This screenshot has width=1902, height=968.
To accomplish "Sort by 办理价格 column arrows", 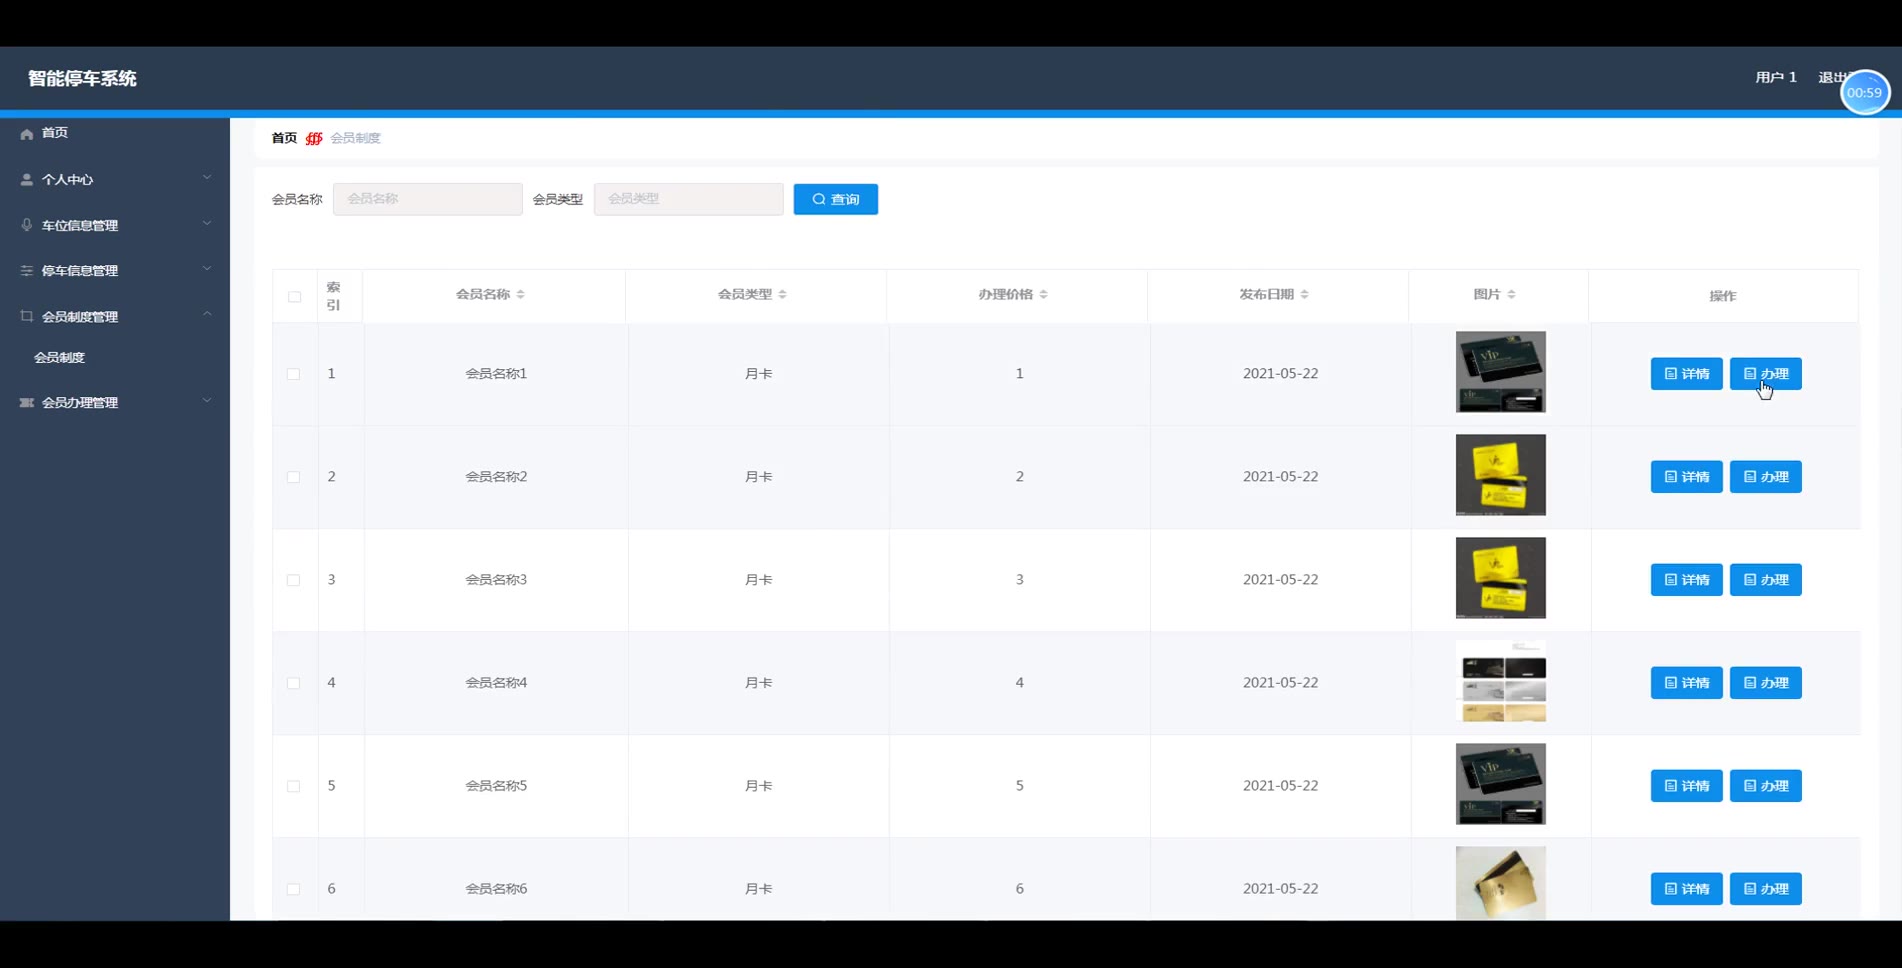I will pyautogui.click(x=1044, y=294).
